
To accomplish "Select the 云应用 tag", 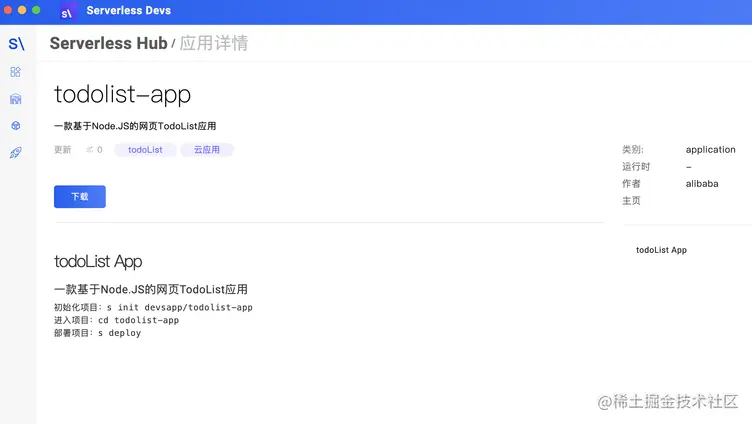I will [207, 150].
